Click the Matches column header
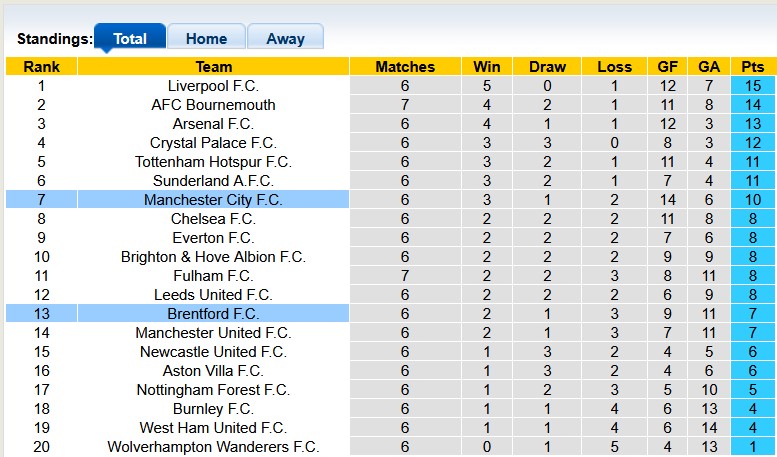 [405, 67]
